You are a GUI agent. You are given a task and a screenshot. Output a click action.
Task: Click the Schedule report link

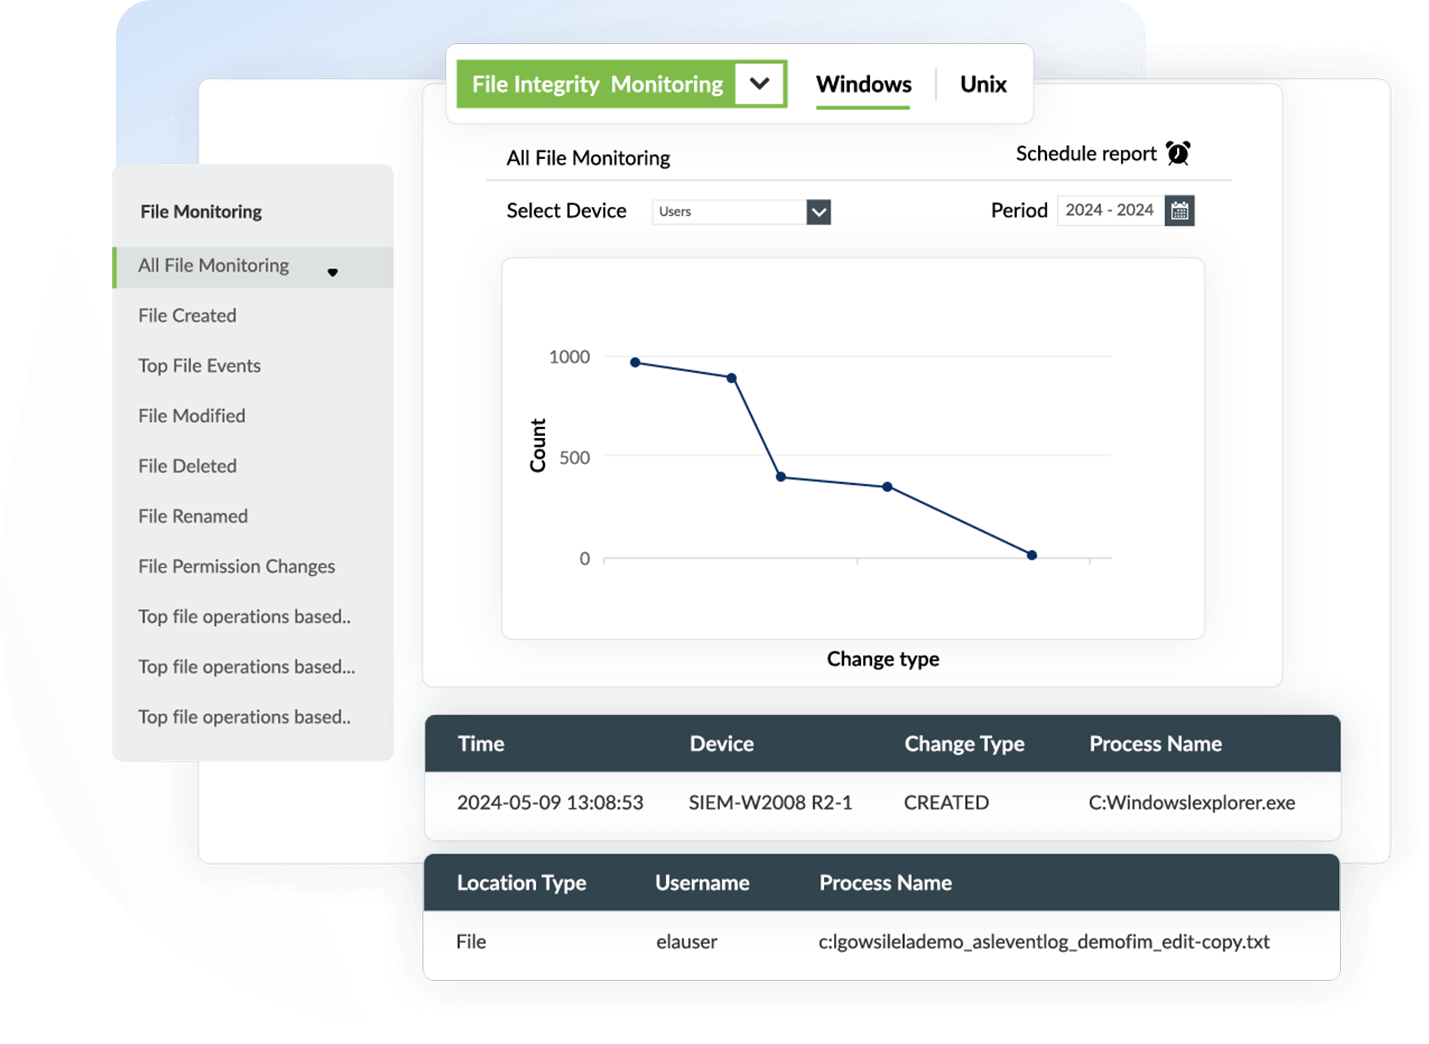(x=1086, y=153)
